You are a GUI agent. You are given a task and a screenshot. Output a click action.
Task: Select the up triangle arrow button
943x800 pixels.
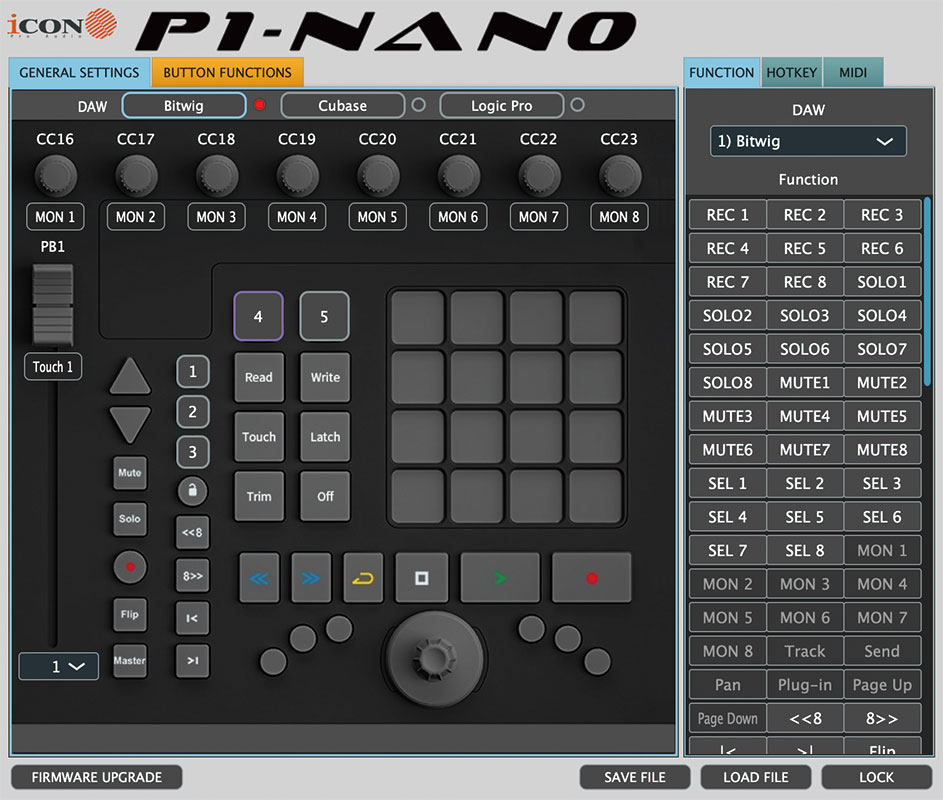point(130,377)
